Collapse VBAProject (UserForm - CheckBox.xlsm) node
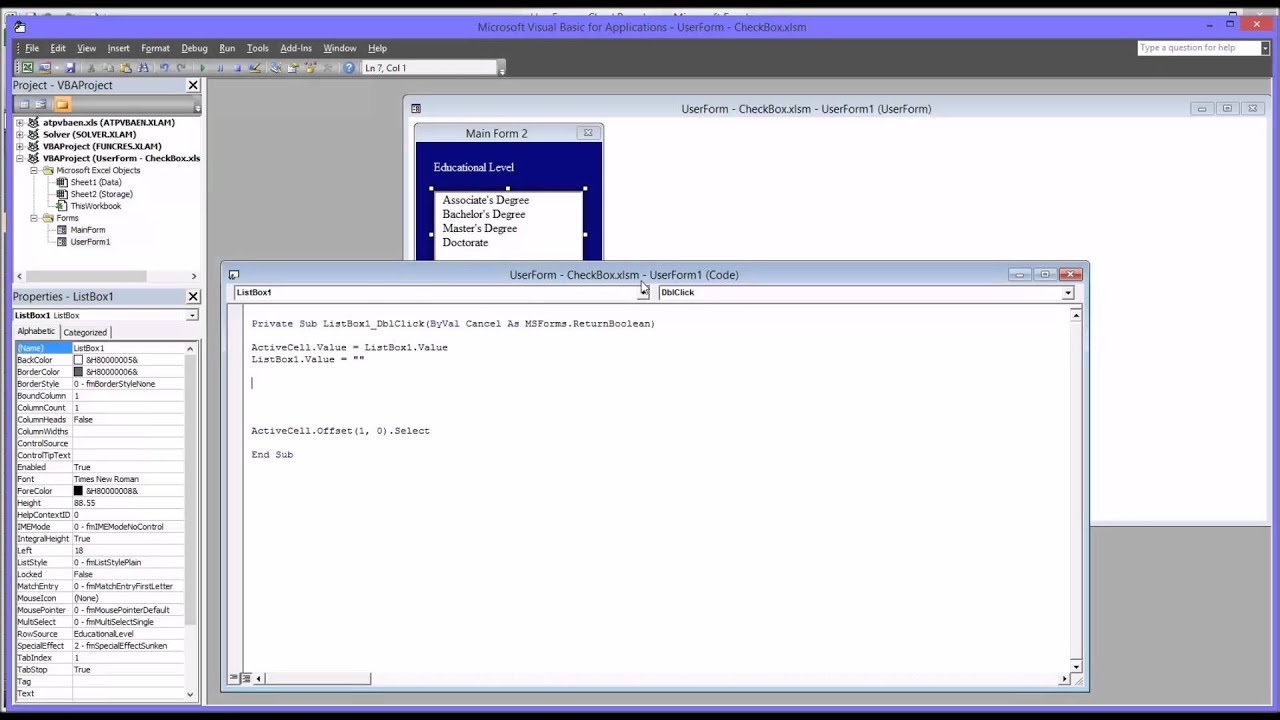Image resolution: width=1280 pixels, height=720 pixels. tap(20, 159)
